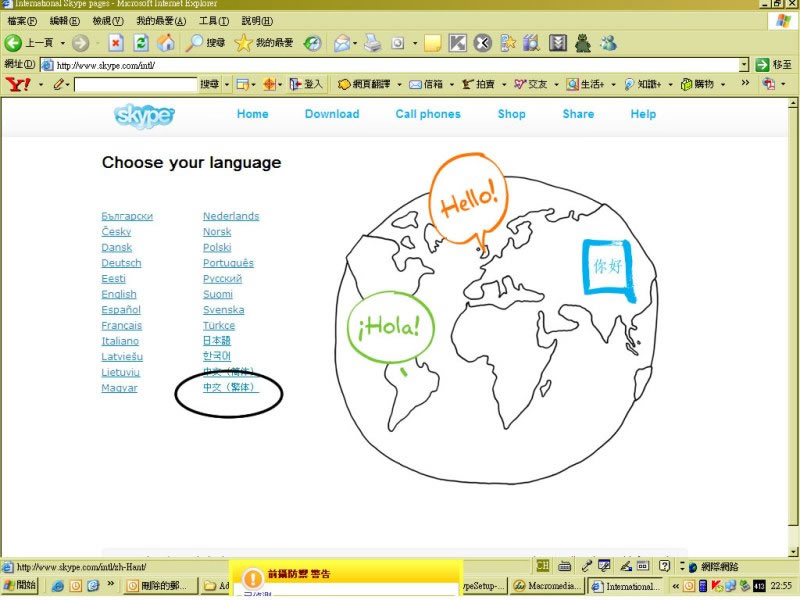This screenshot has width=800, height=600.
Task: Click the Yahoo toolbar pencil icon
Action: (x=59, y=84)
